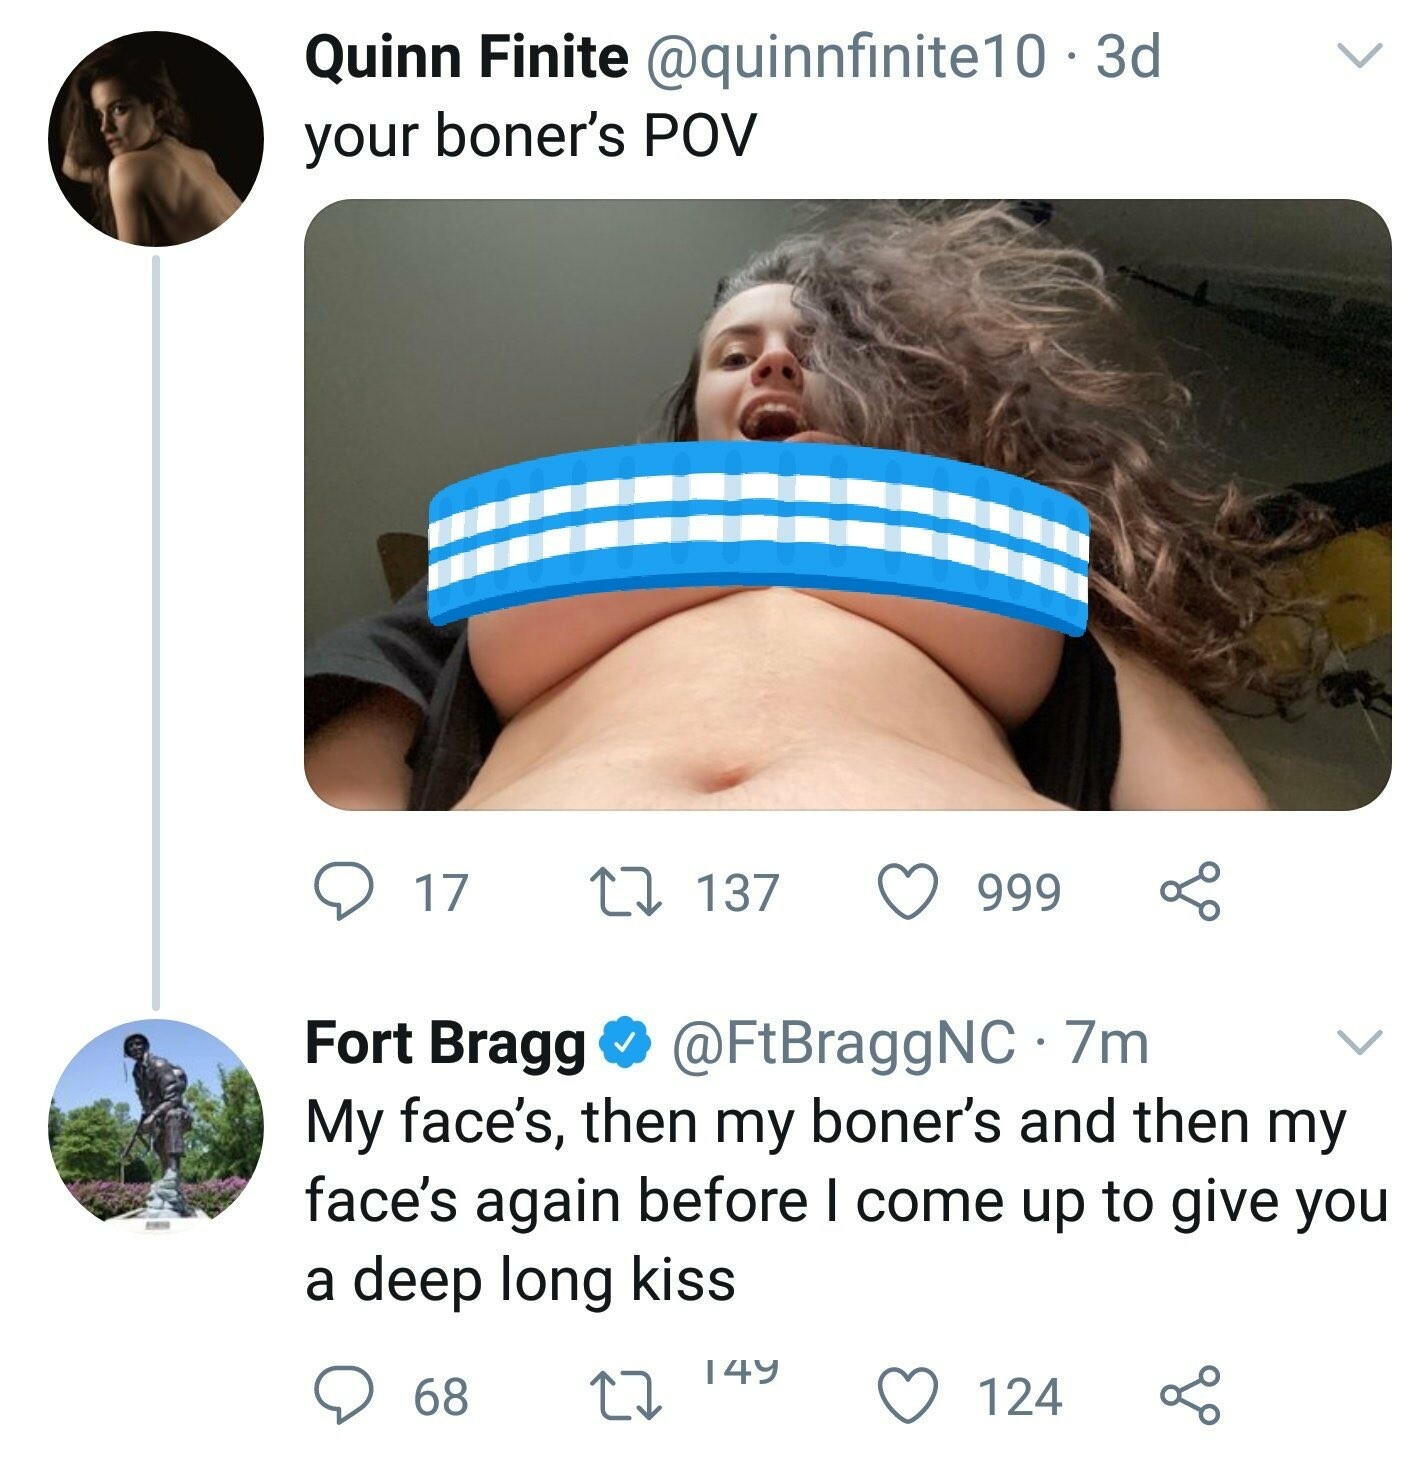Share the Fort Bragg tweet
1428x1463 pixels.
point(1190,1396)
